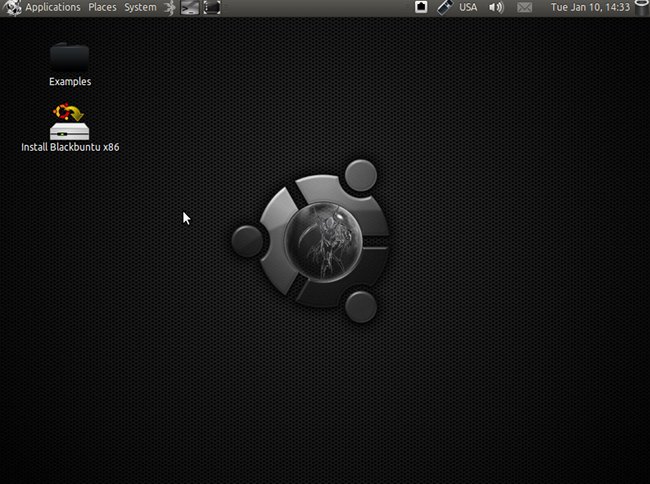650x484 pixels.
Task: Select the Examples folder on desktop
Action: 70,57
